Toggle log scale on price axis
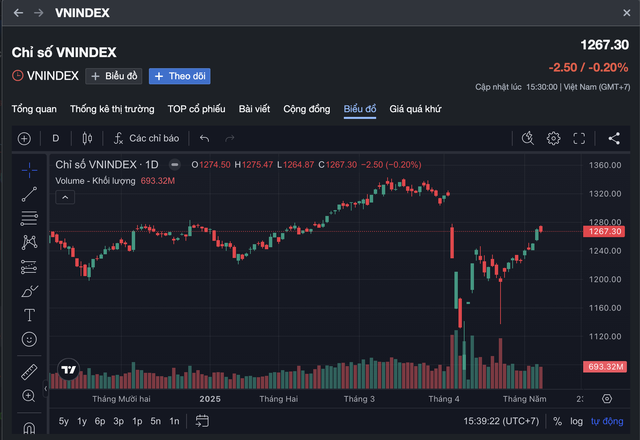The height and width of the screenshot is (440, 640). click(x=577, y=421)
